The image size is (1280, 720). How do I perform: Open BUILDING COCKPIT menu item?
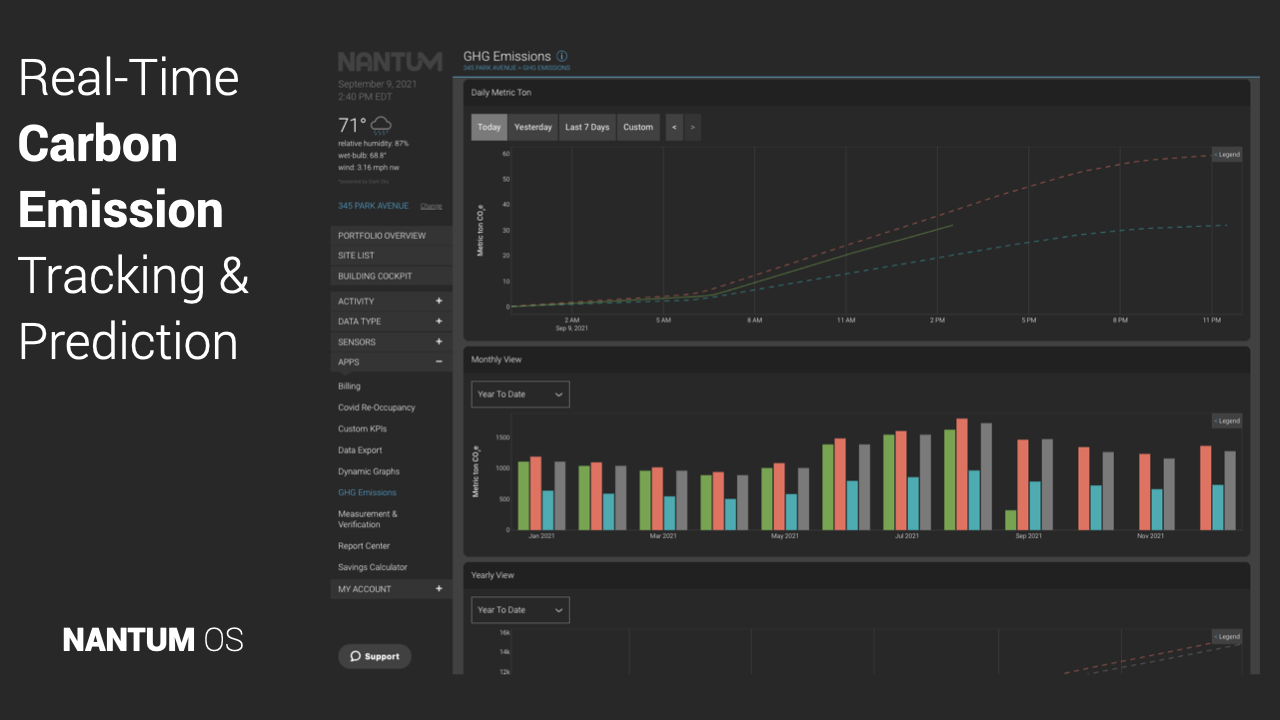[391, 276]
